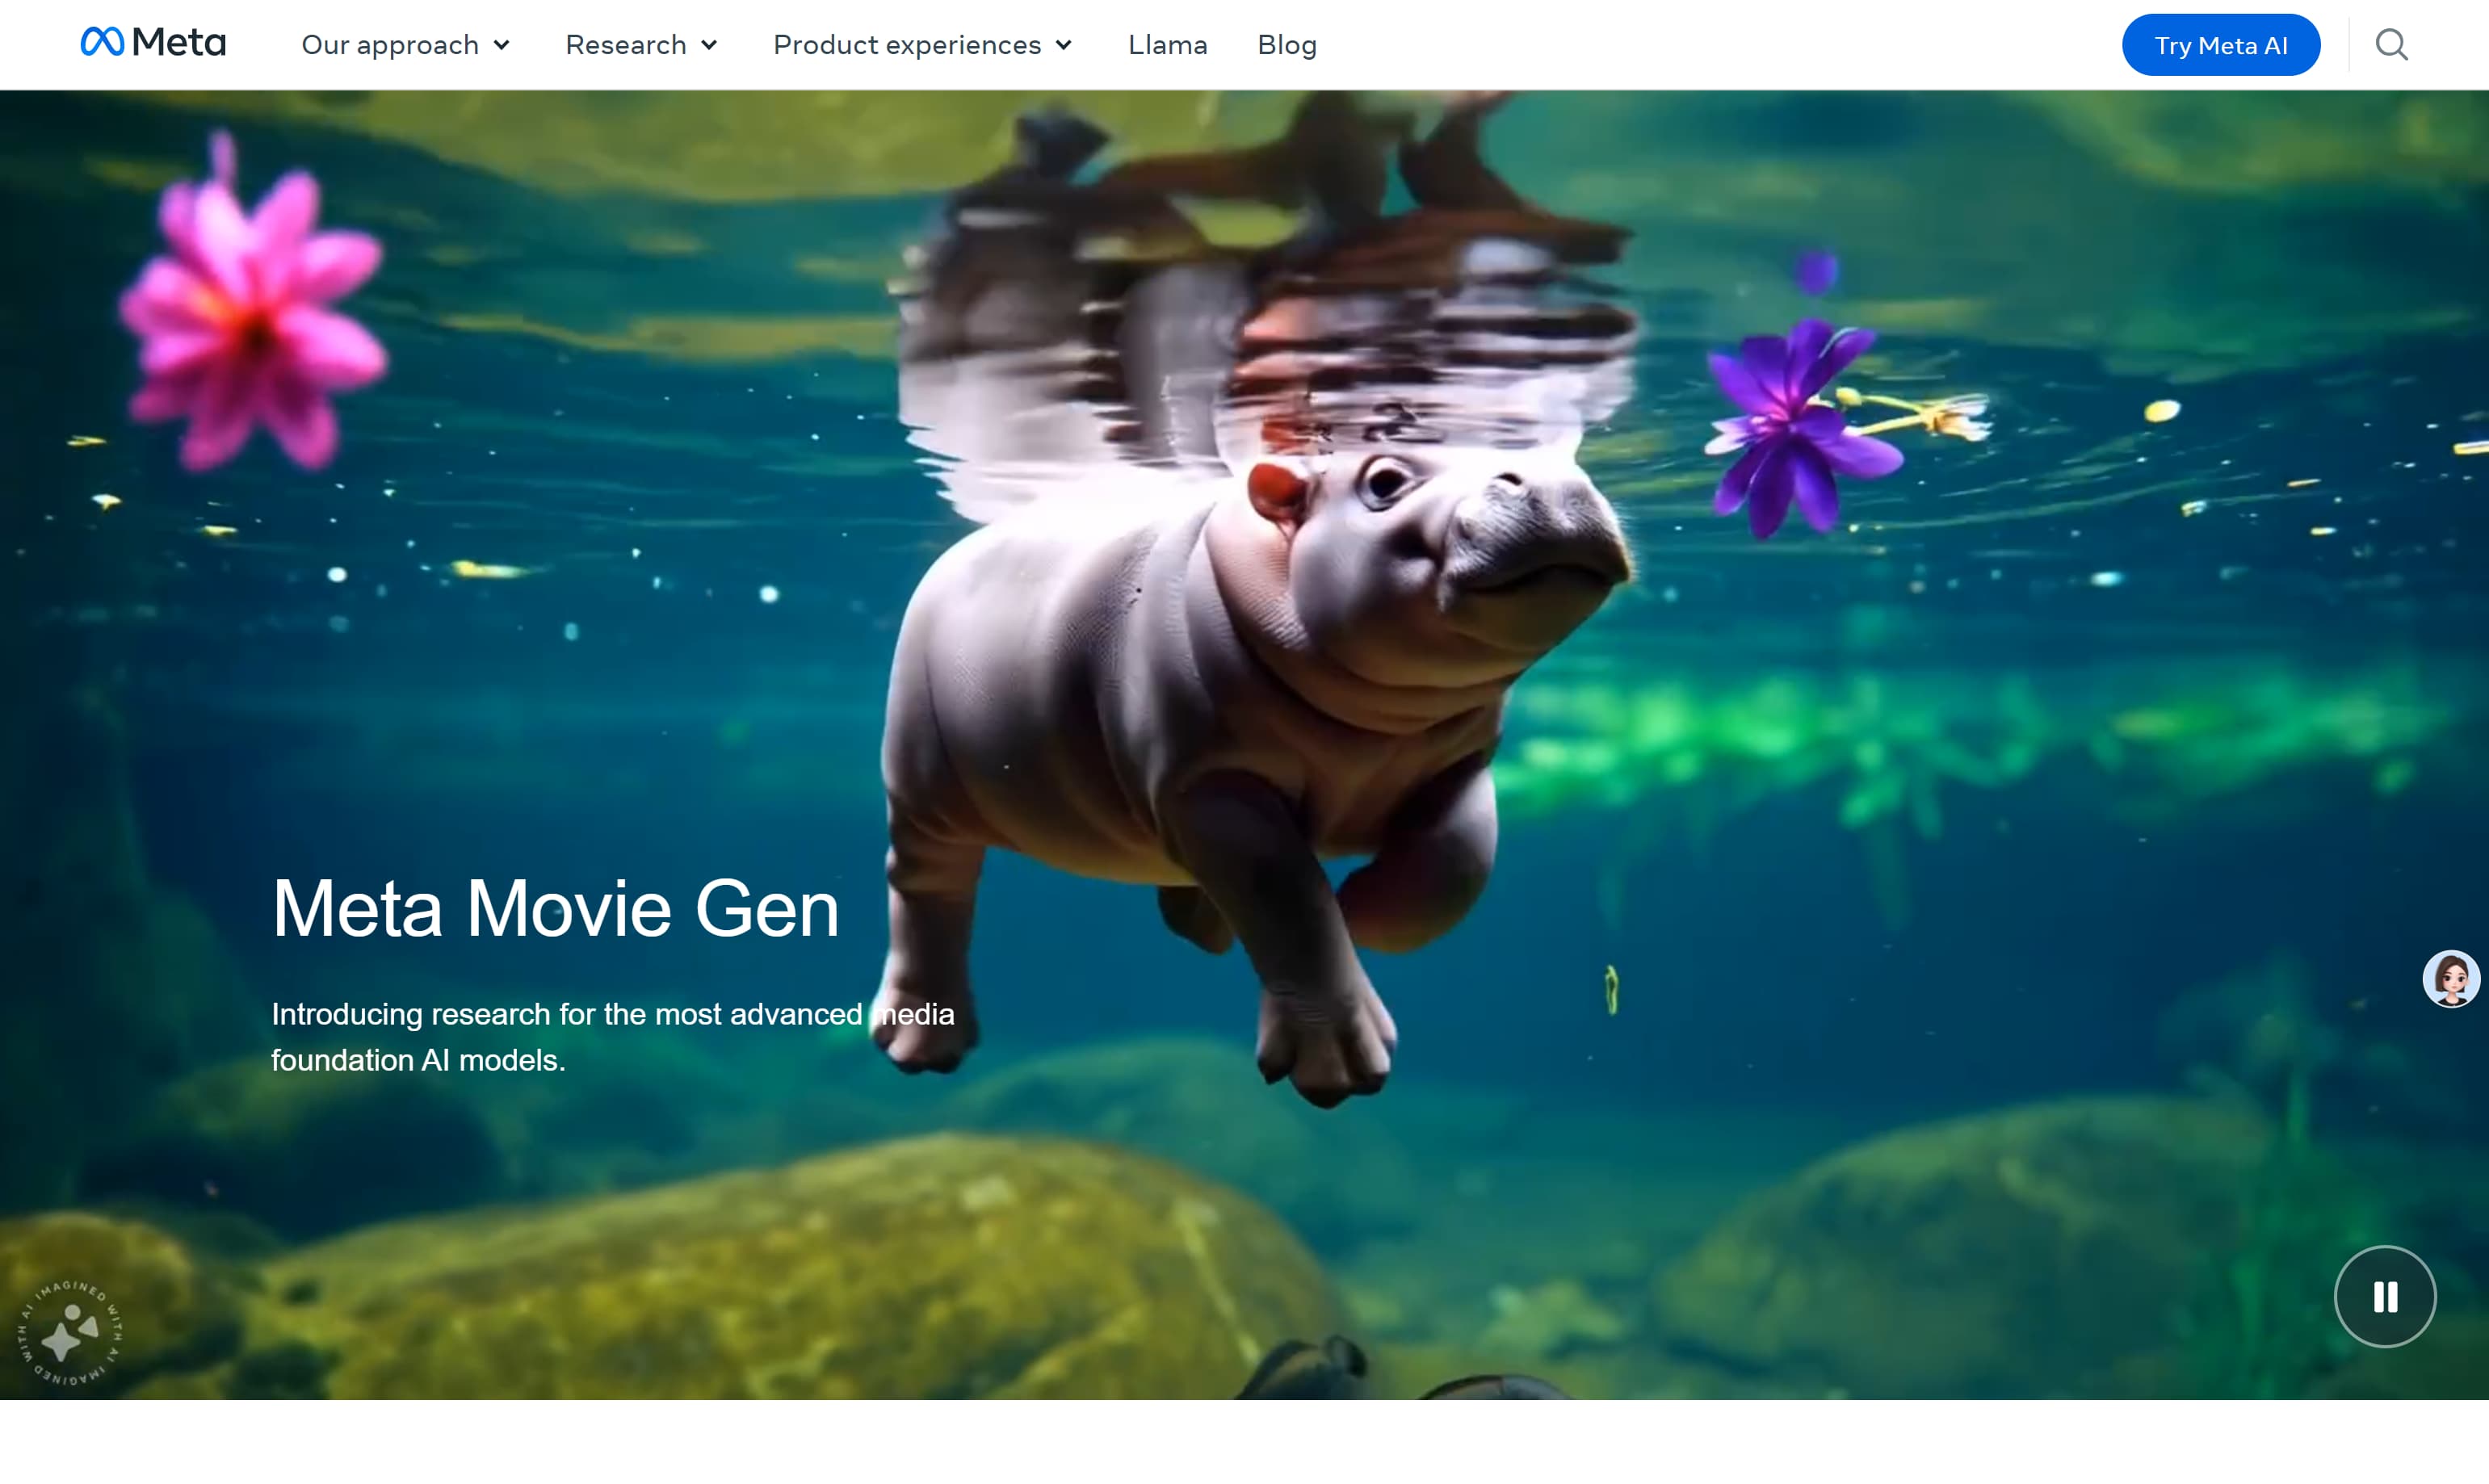This screenshot has height=1484, width=2489.
Task: Open the search magnifier icon
Action: (x=2391, y=45)
